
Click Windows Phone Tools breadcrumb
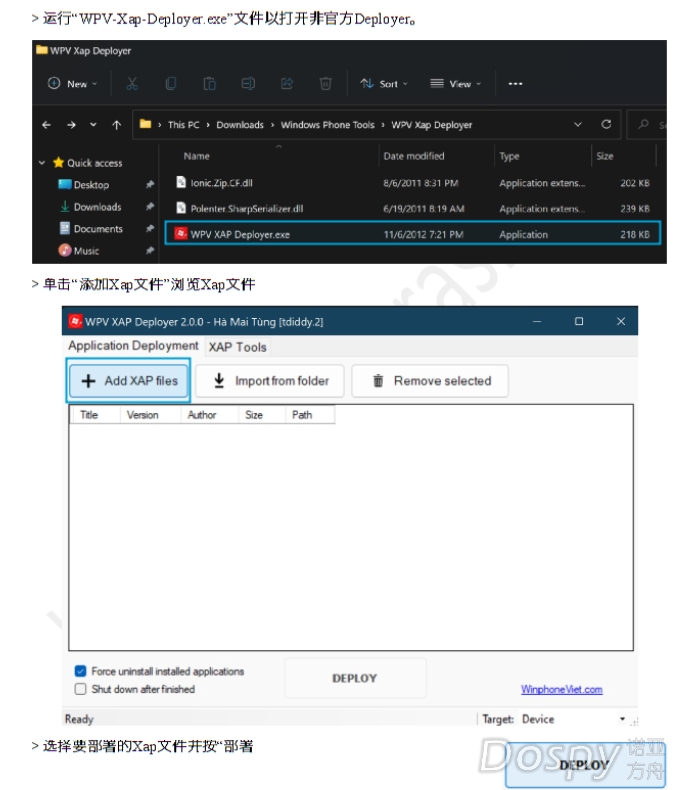[x=327, y=124]
